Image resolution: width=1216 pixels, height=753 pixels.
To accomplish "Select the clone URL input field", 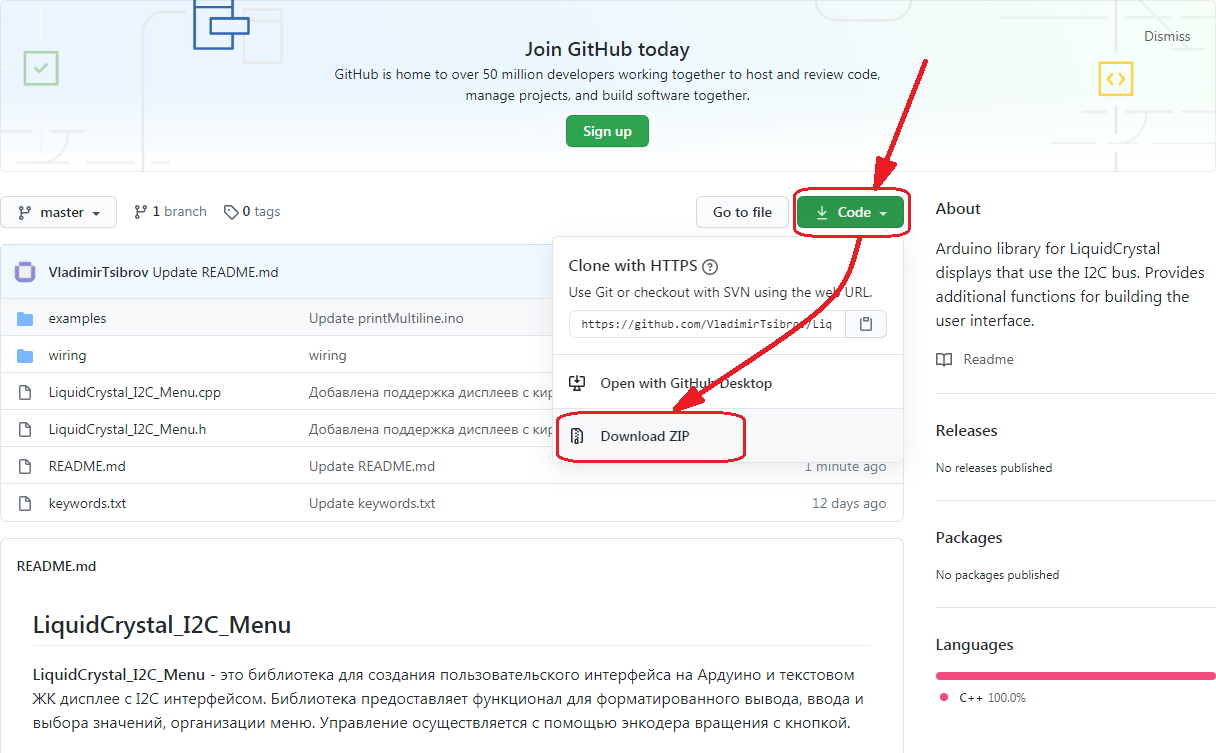I will coord(708,324).
